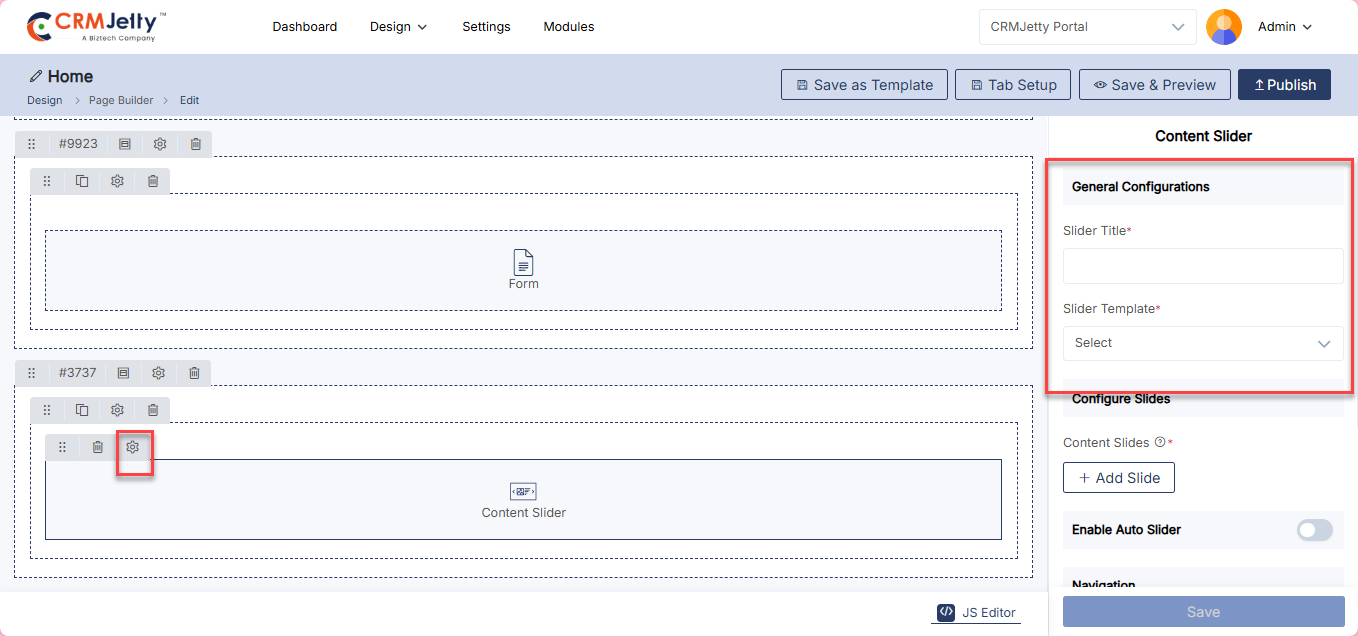Viewport: 1358px width, 636px height.
Task: Open the Slider Template select dropdown
Action: click(1202, 343)
